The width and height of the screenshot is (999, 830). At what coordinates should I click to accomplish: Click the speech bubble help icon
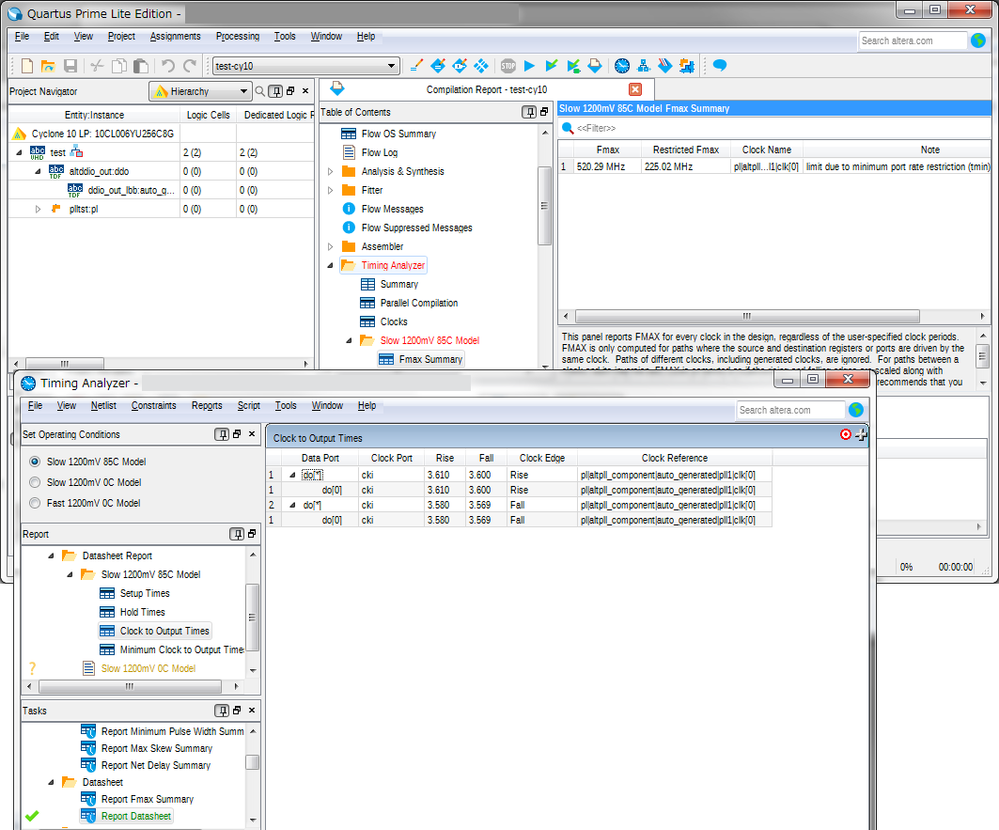point(719,66)
